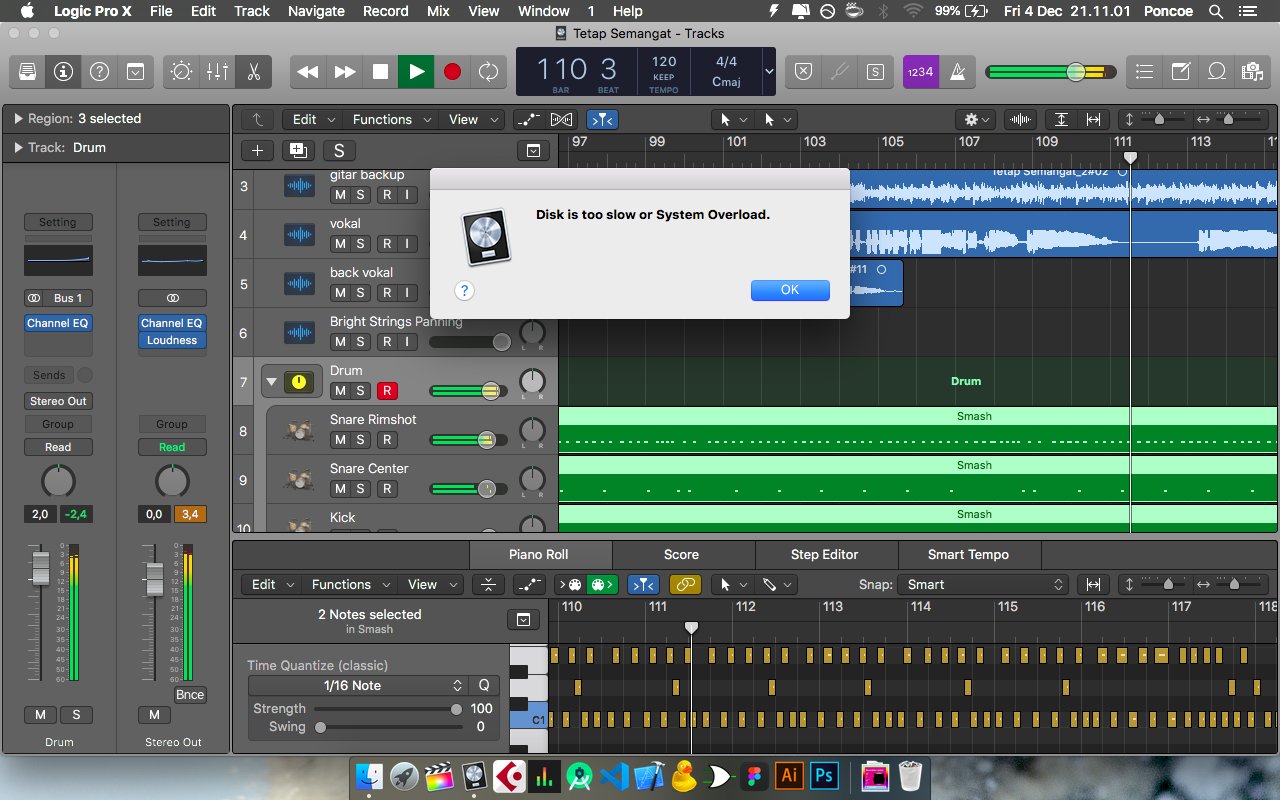Click the Vertical Auto Zoom icon
This screenshot has height=800, width=1280.
pos(1061,119)
